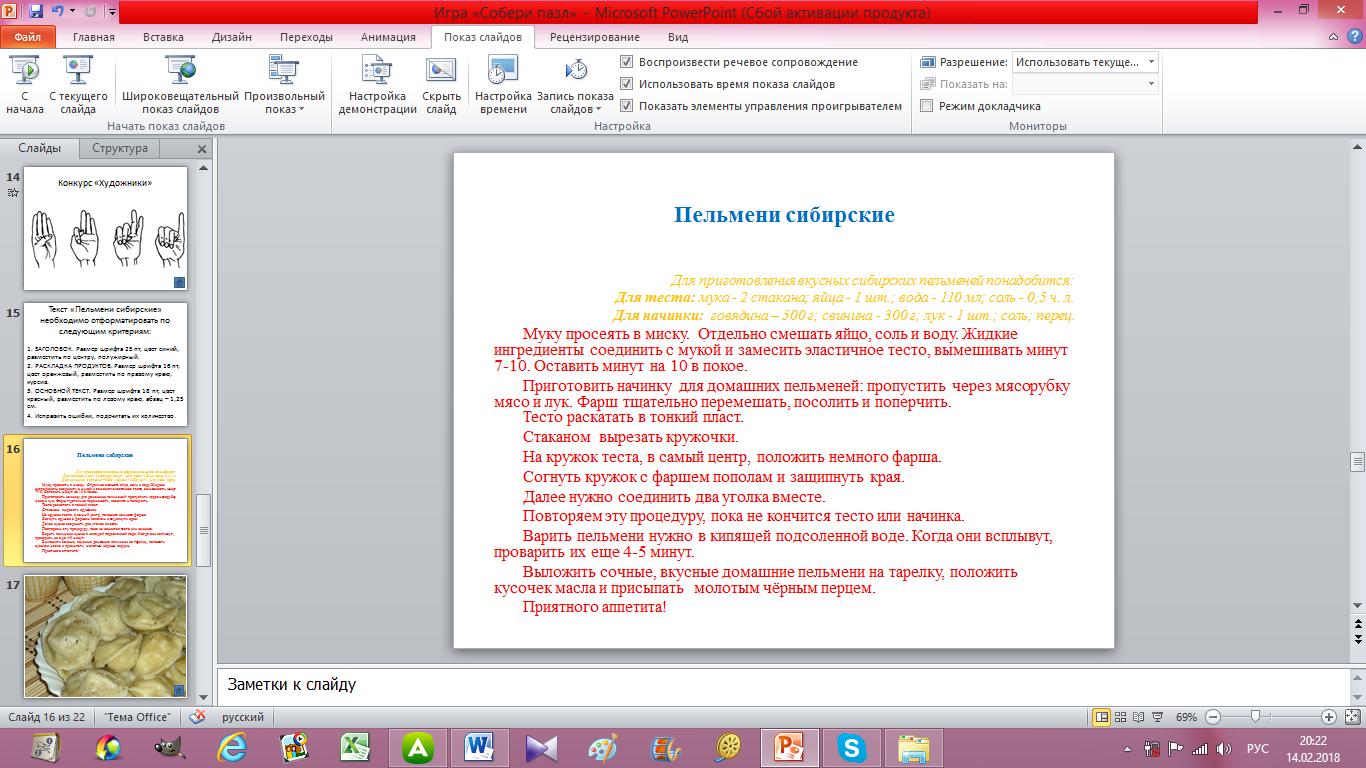Switch to Вставка ribbon tab
Screen dimensions: 1366x768
(163, 37)
